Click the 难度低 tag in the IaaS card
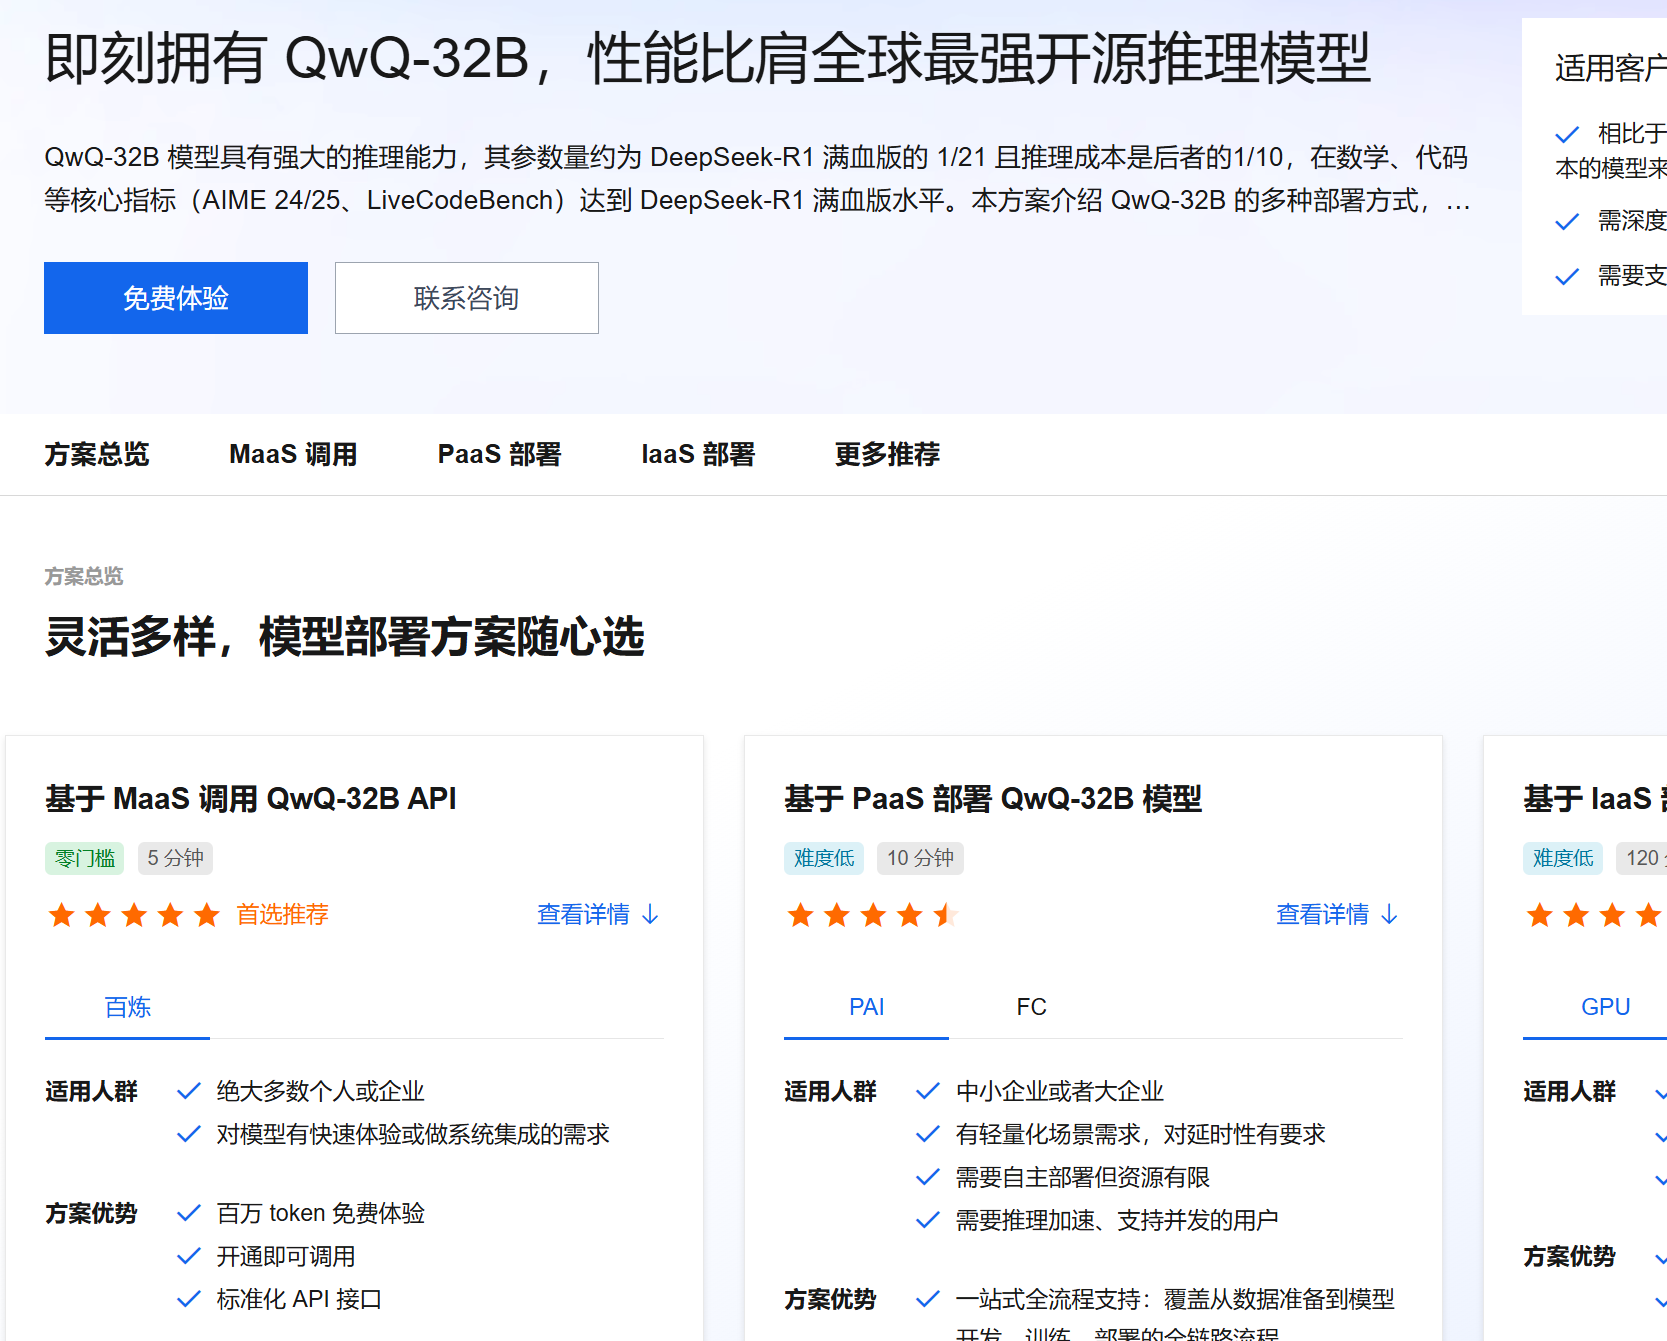The width and height of the screenshot is (1667, 1341). pyautogui.click(x=1563, y=858)
